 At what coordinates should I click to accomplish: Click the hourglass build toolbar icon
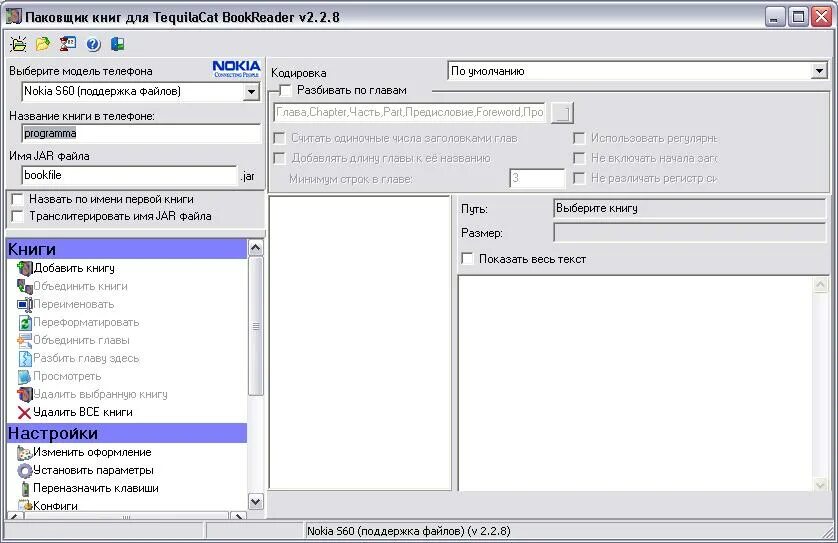coord(68,44)
